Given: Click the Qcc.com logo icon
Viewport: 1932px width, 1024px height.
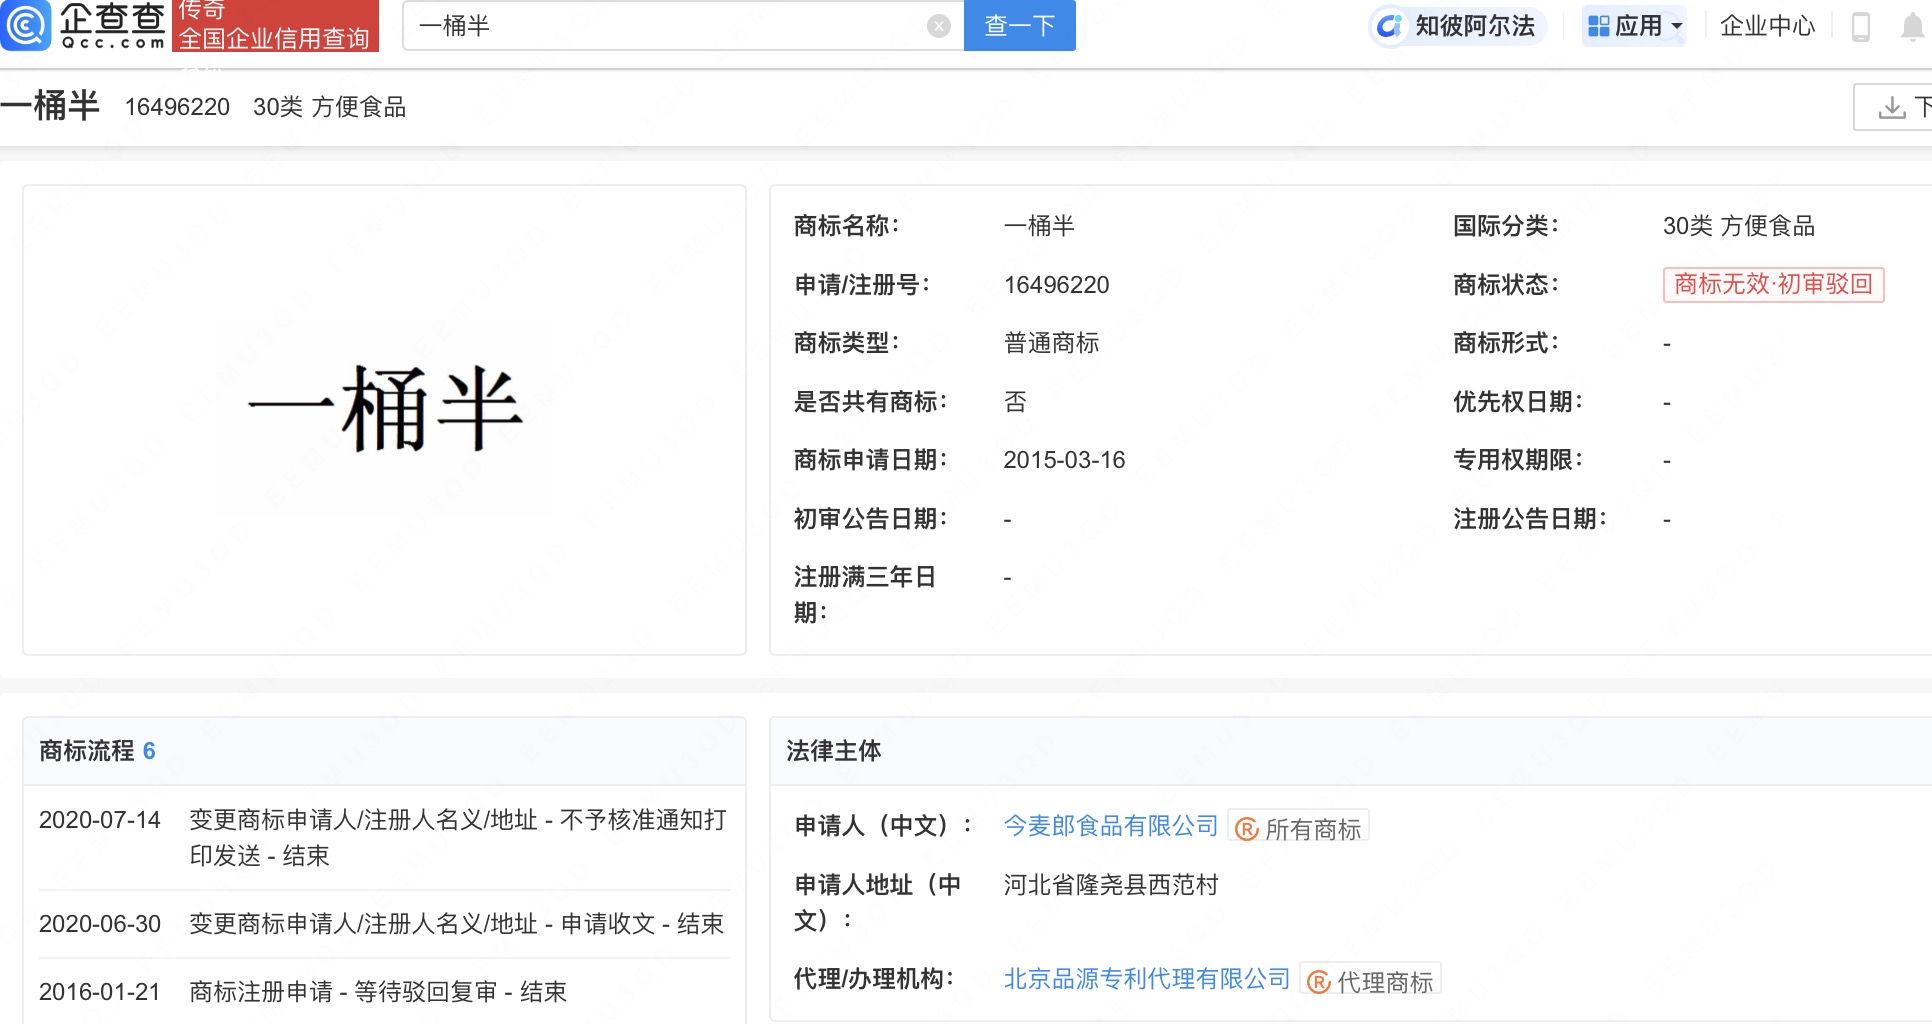Looking at the screenshot, I should [24, 25].
